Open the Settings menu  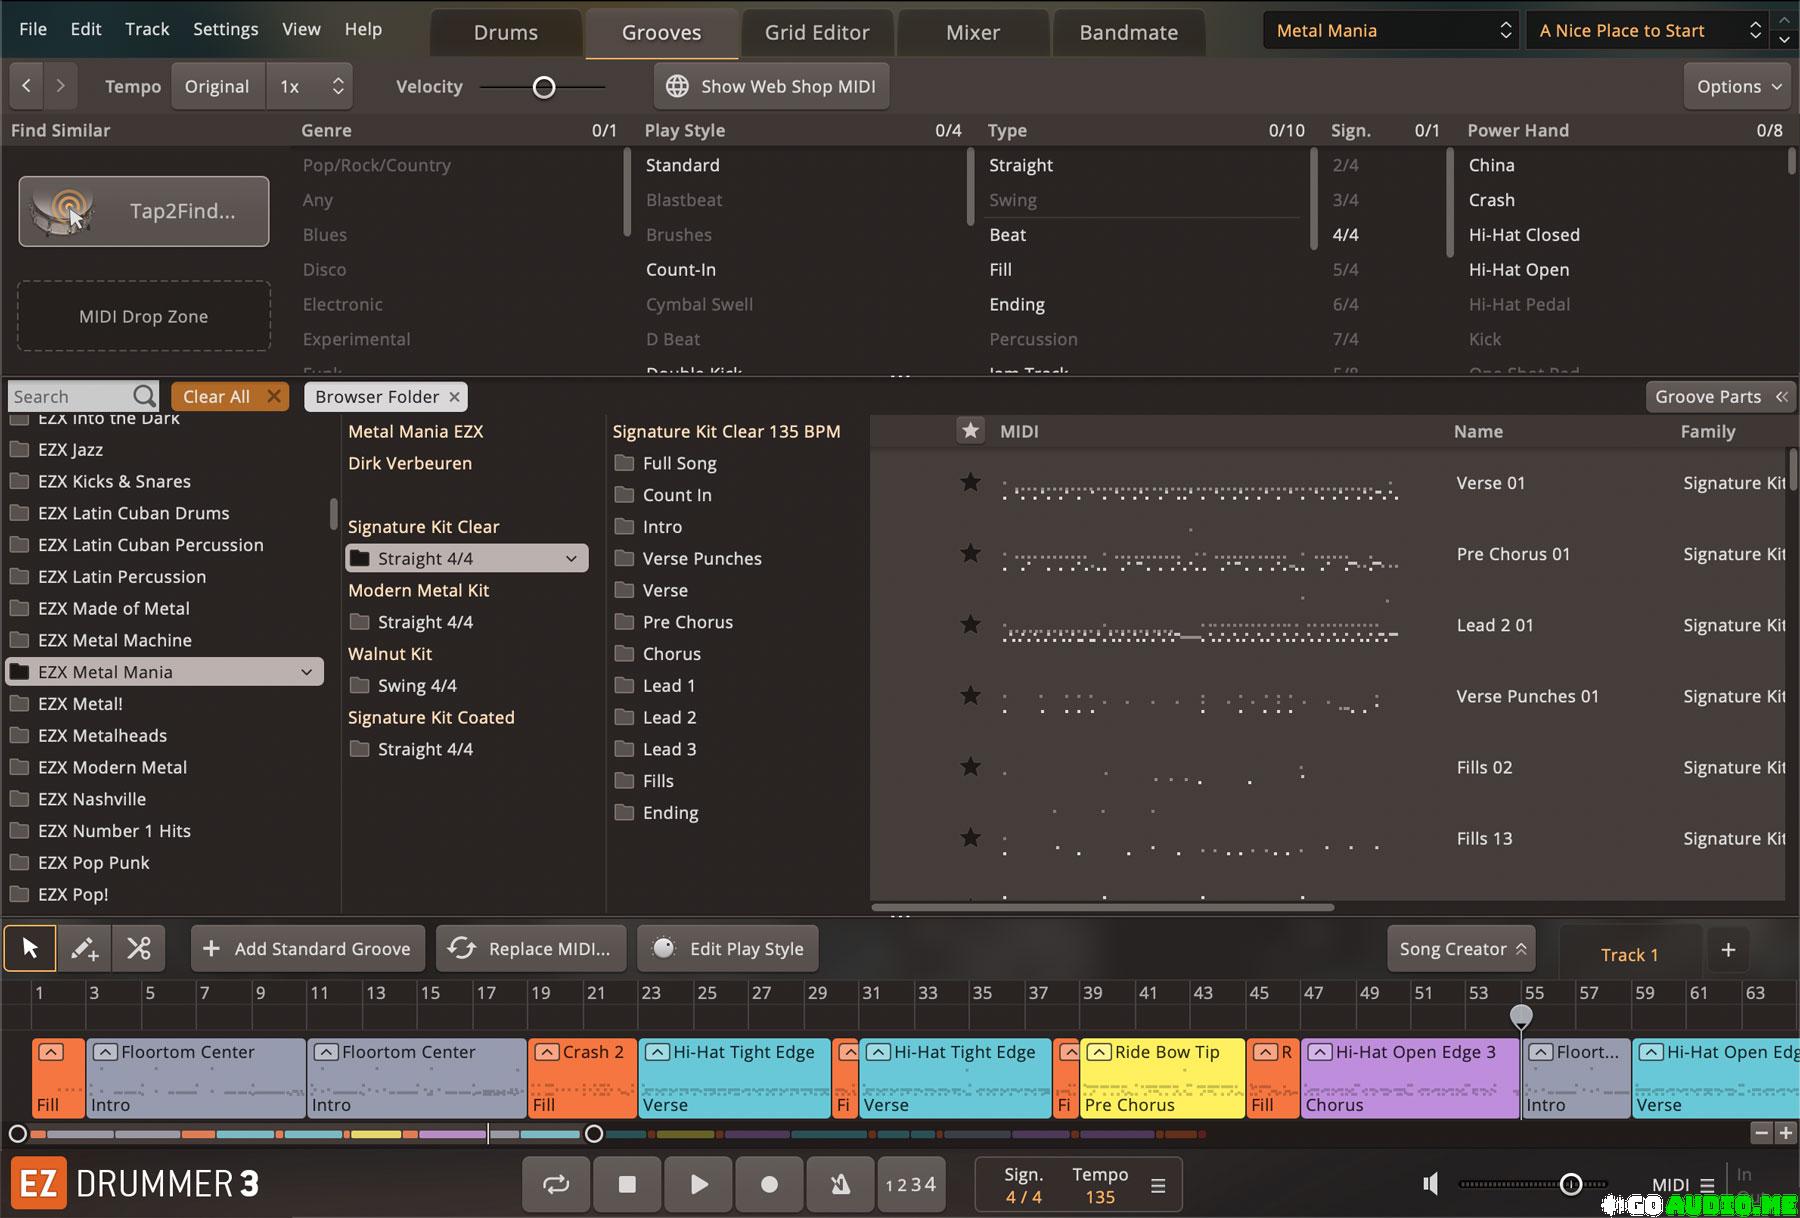[225, 29]
